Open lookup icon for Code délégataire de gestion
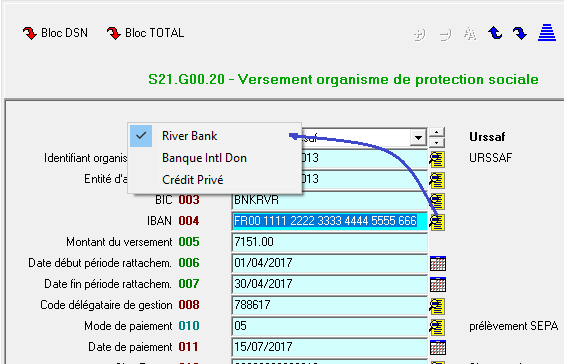This screenshot has width=564, height=364. pos(437,306)
